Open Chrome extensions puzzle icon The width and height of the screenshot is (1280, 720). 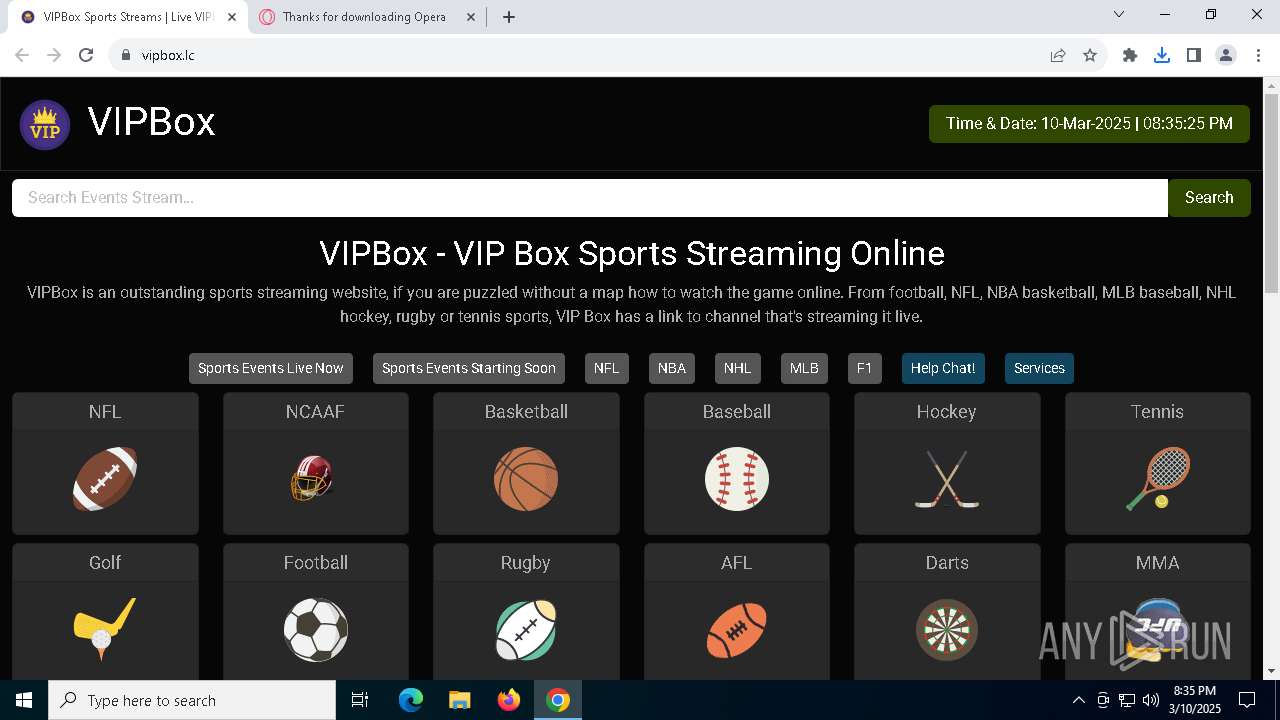(x=1130, y=55)
